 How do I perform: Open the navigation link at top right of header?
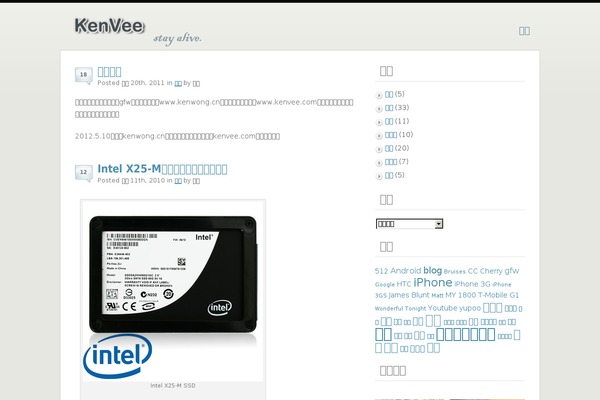pos(524,31)
